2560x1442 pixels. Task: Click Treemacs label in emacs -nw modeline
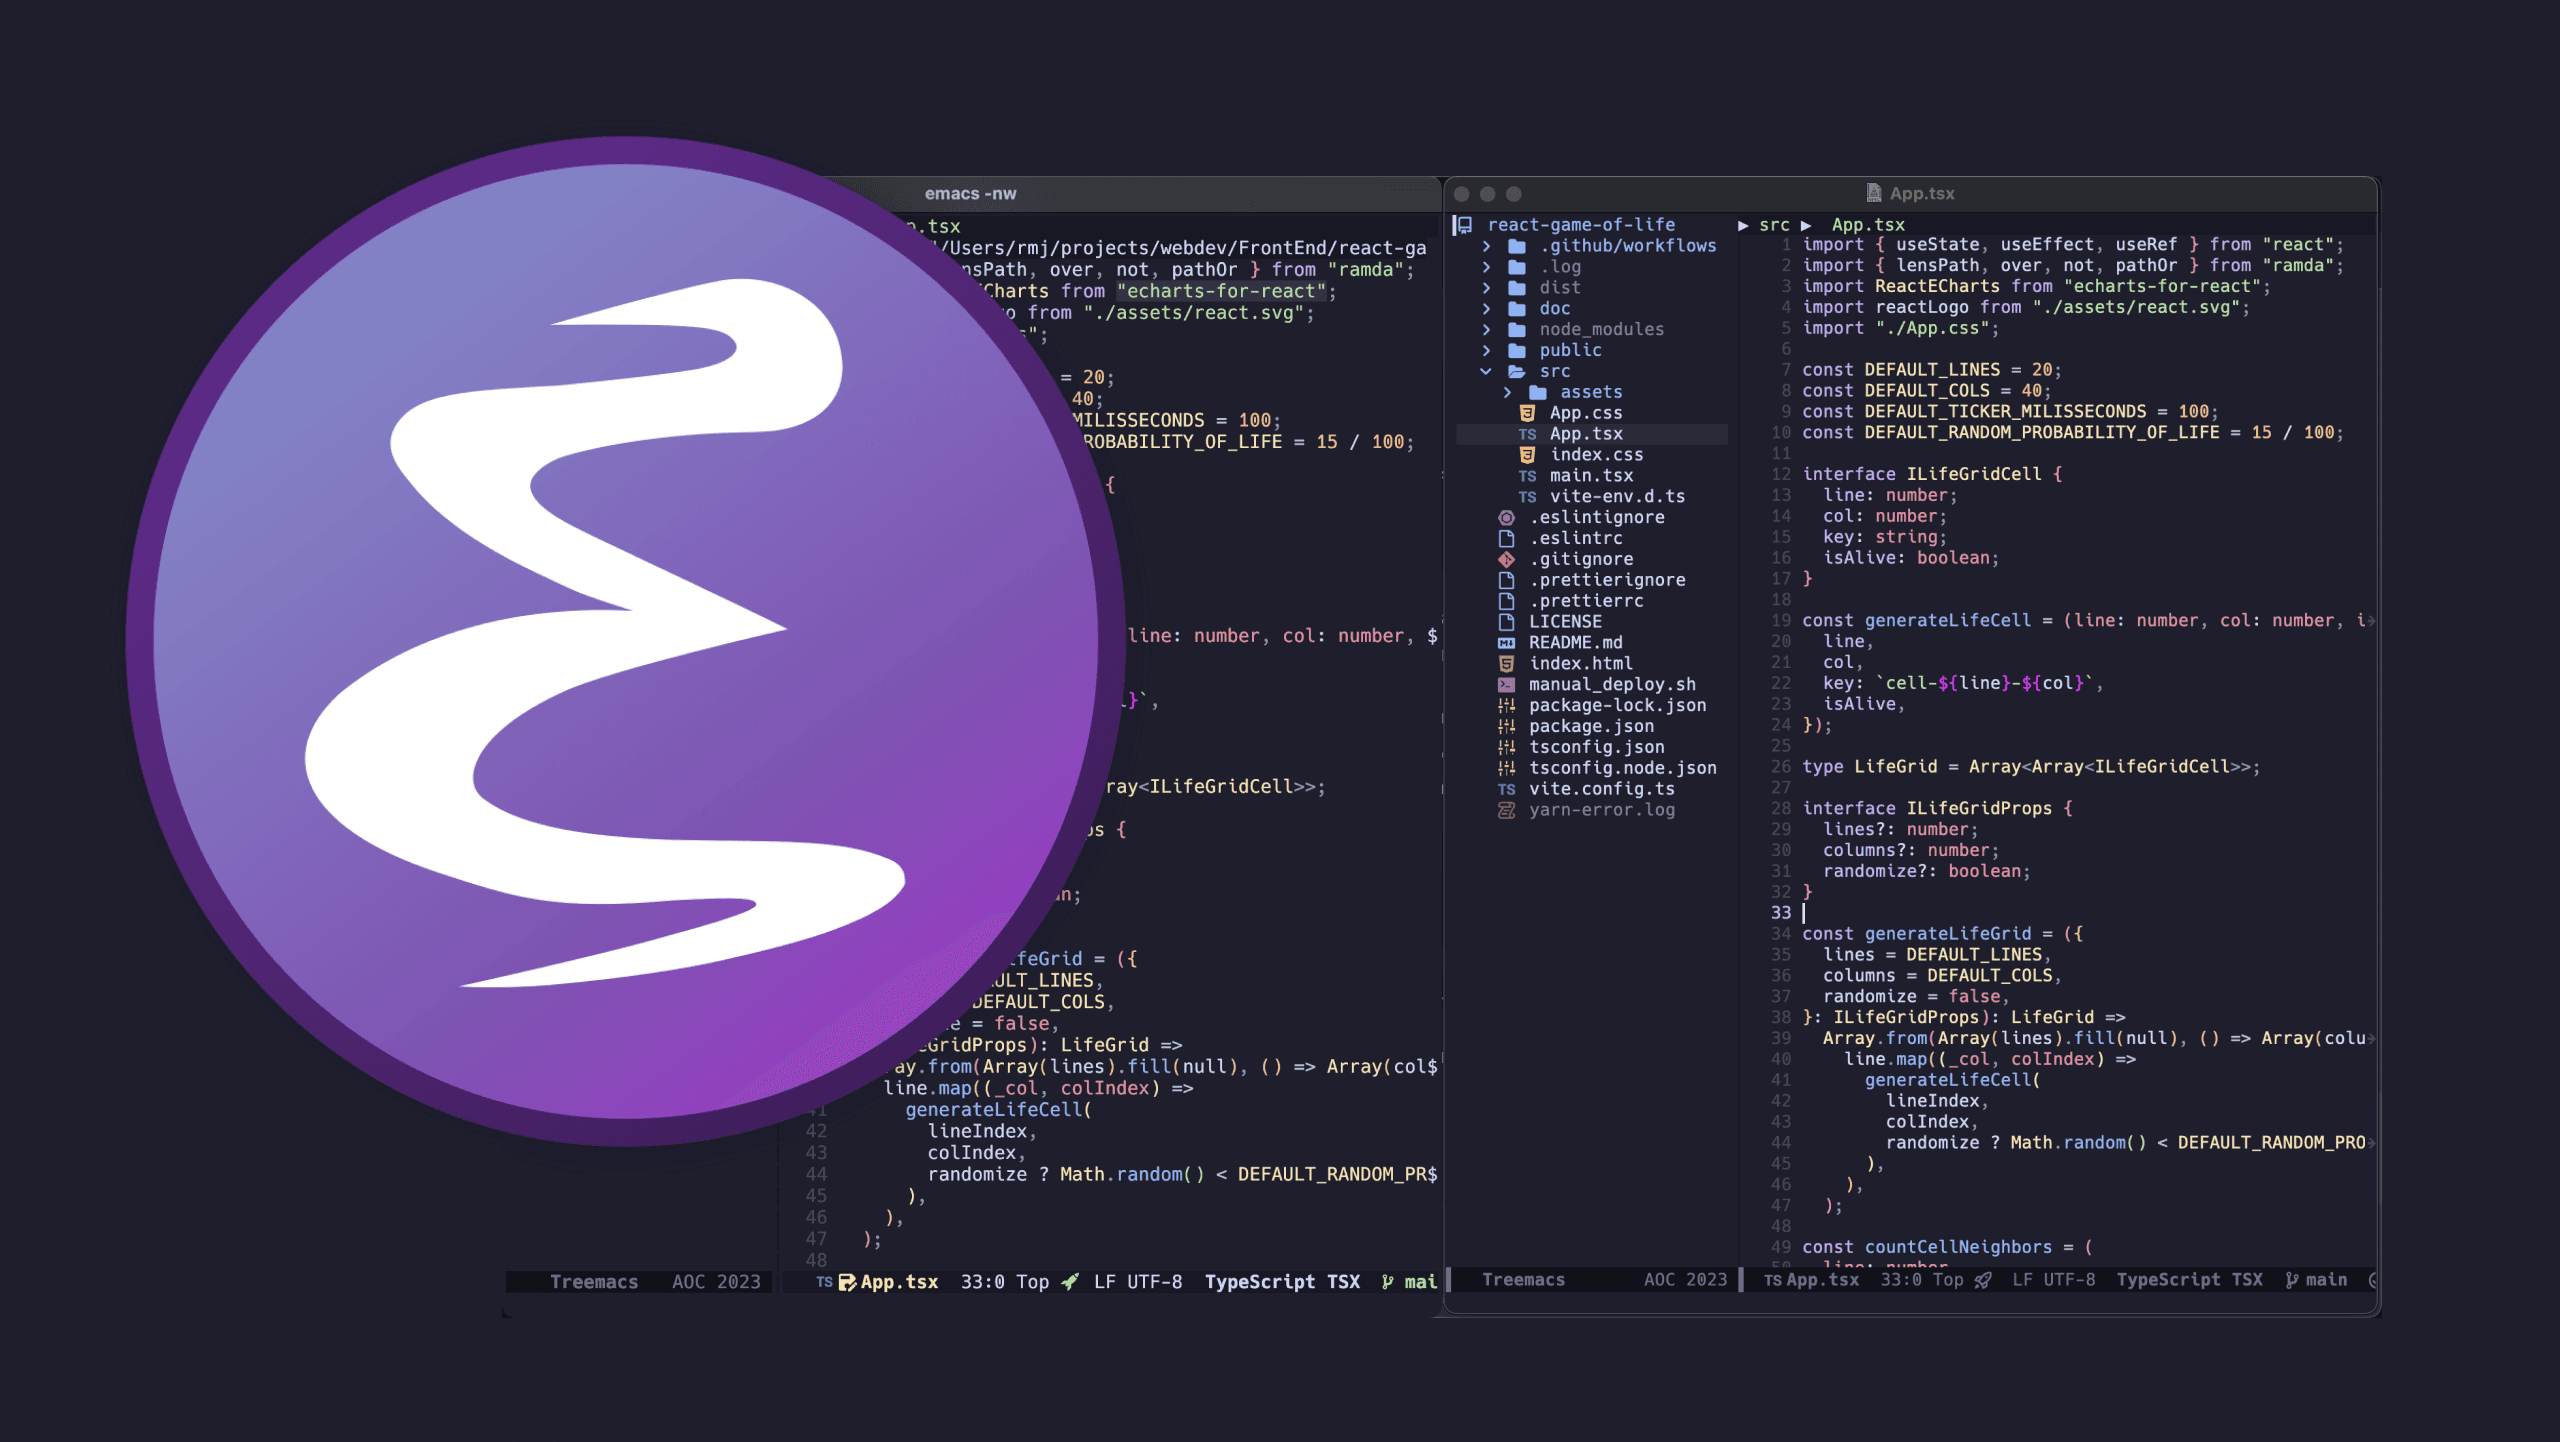coord(593,1282)
